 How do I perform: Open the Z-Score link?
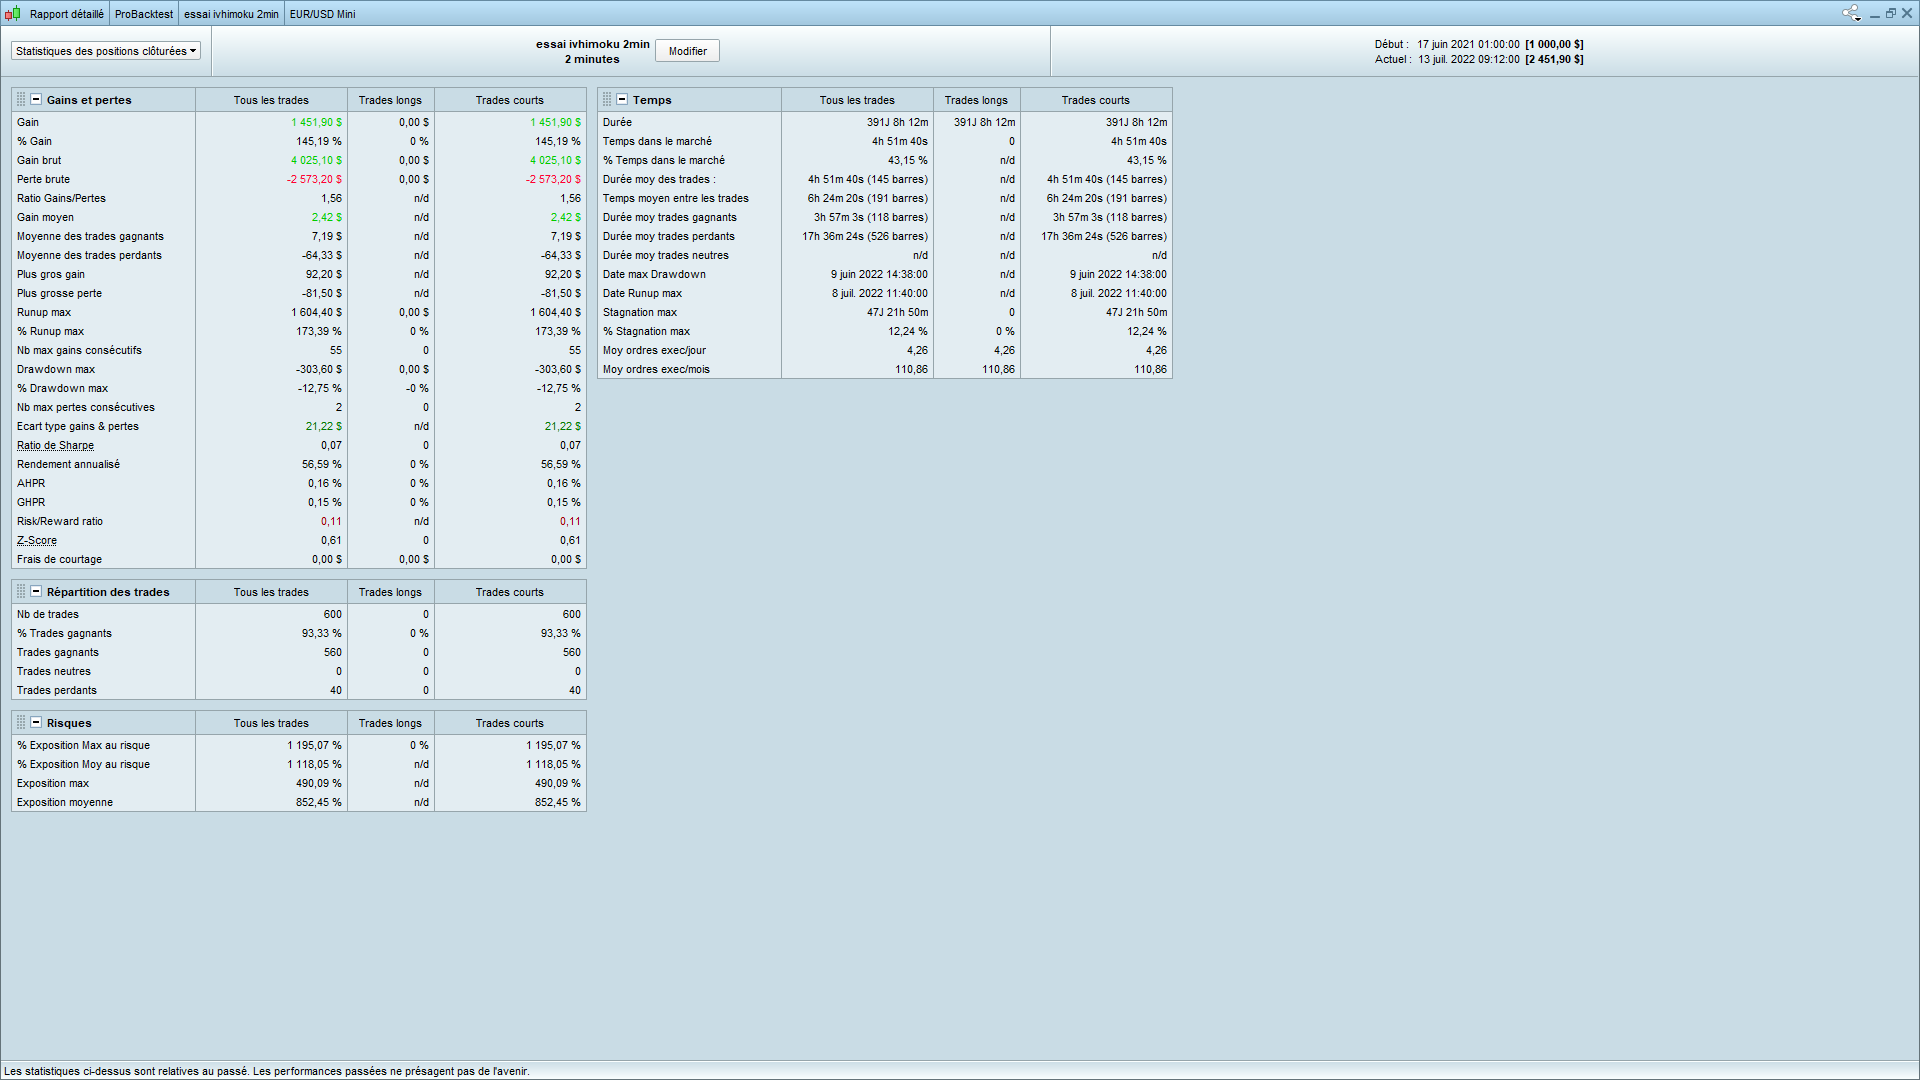coord(37,541)
